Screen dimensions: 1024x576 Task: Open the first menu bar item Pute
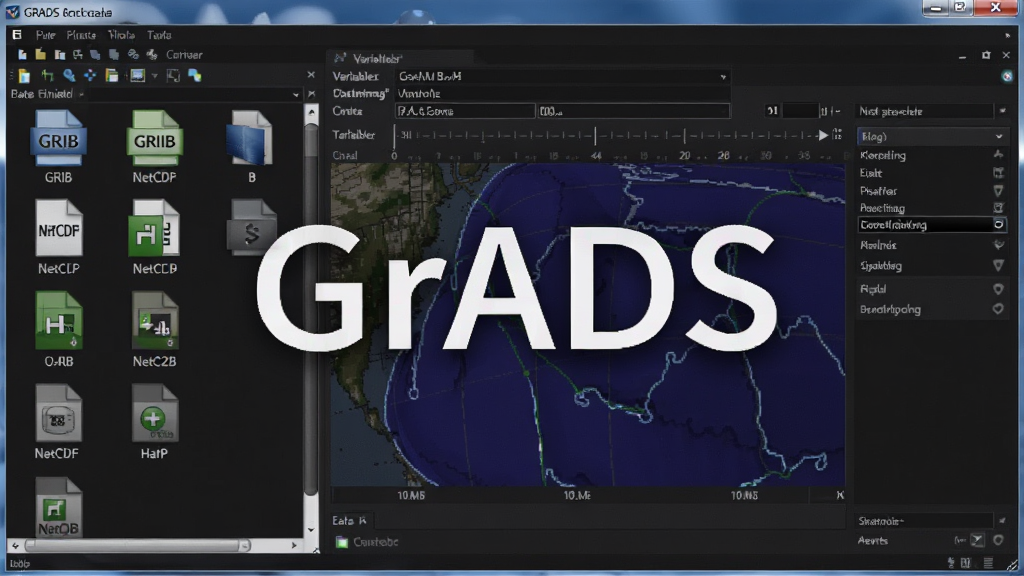click(x=46, y=35)
